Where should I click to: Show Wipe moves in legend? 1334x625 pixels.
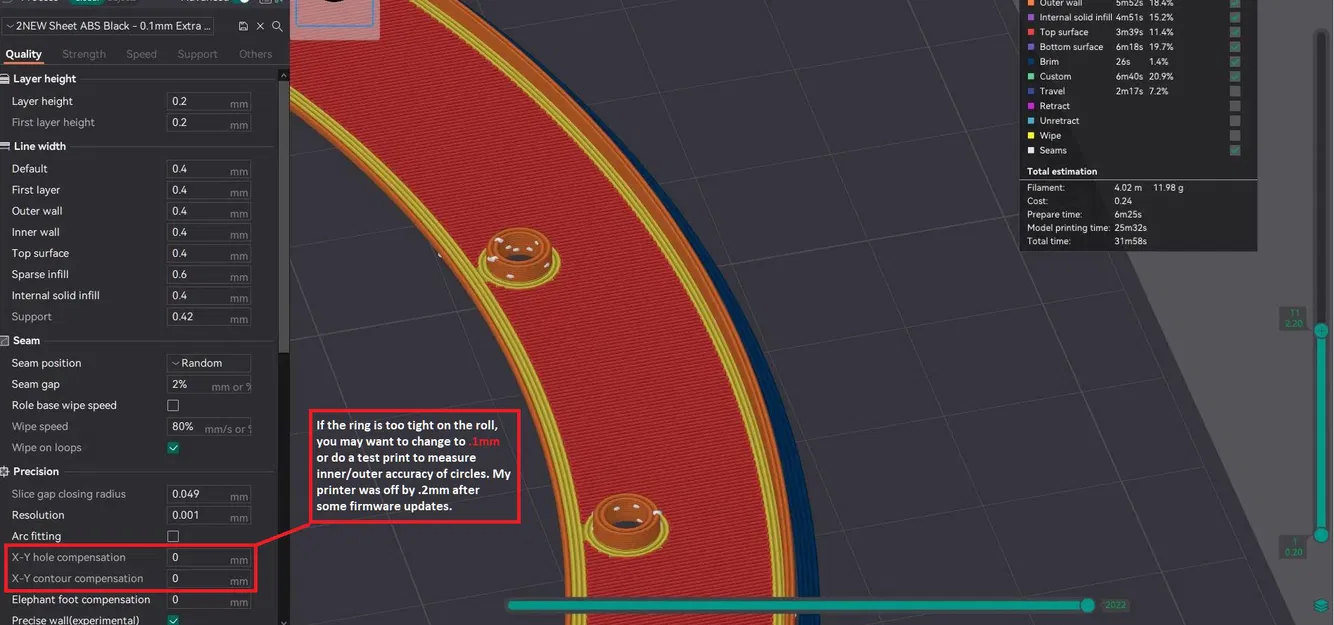coord(1235,136)
